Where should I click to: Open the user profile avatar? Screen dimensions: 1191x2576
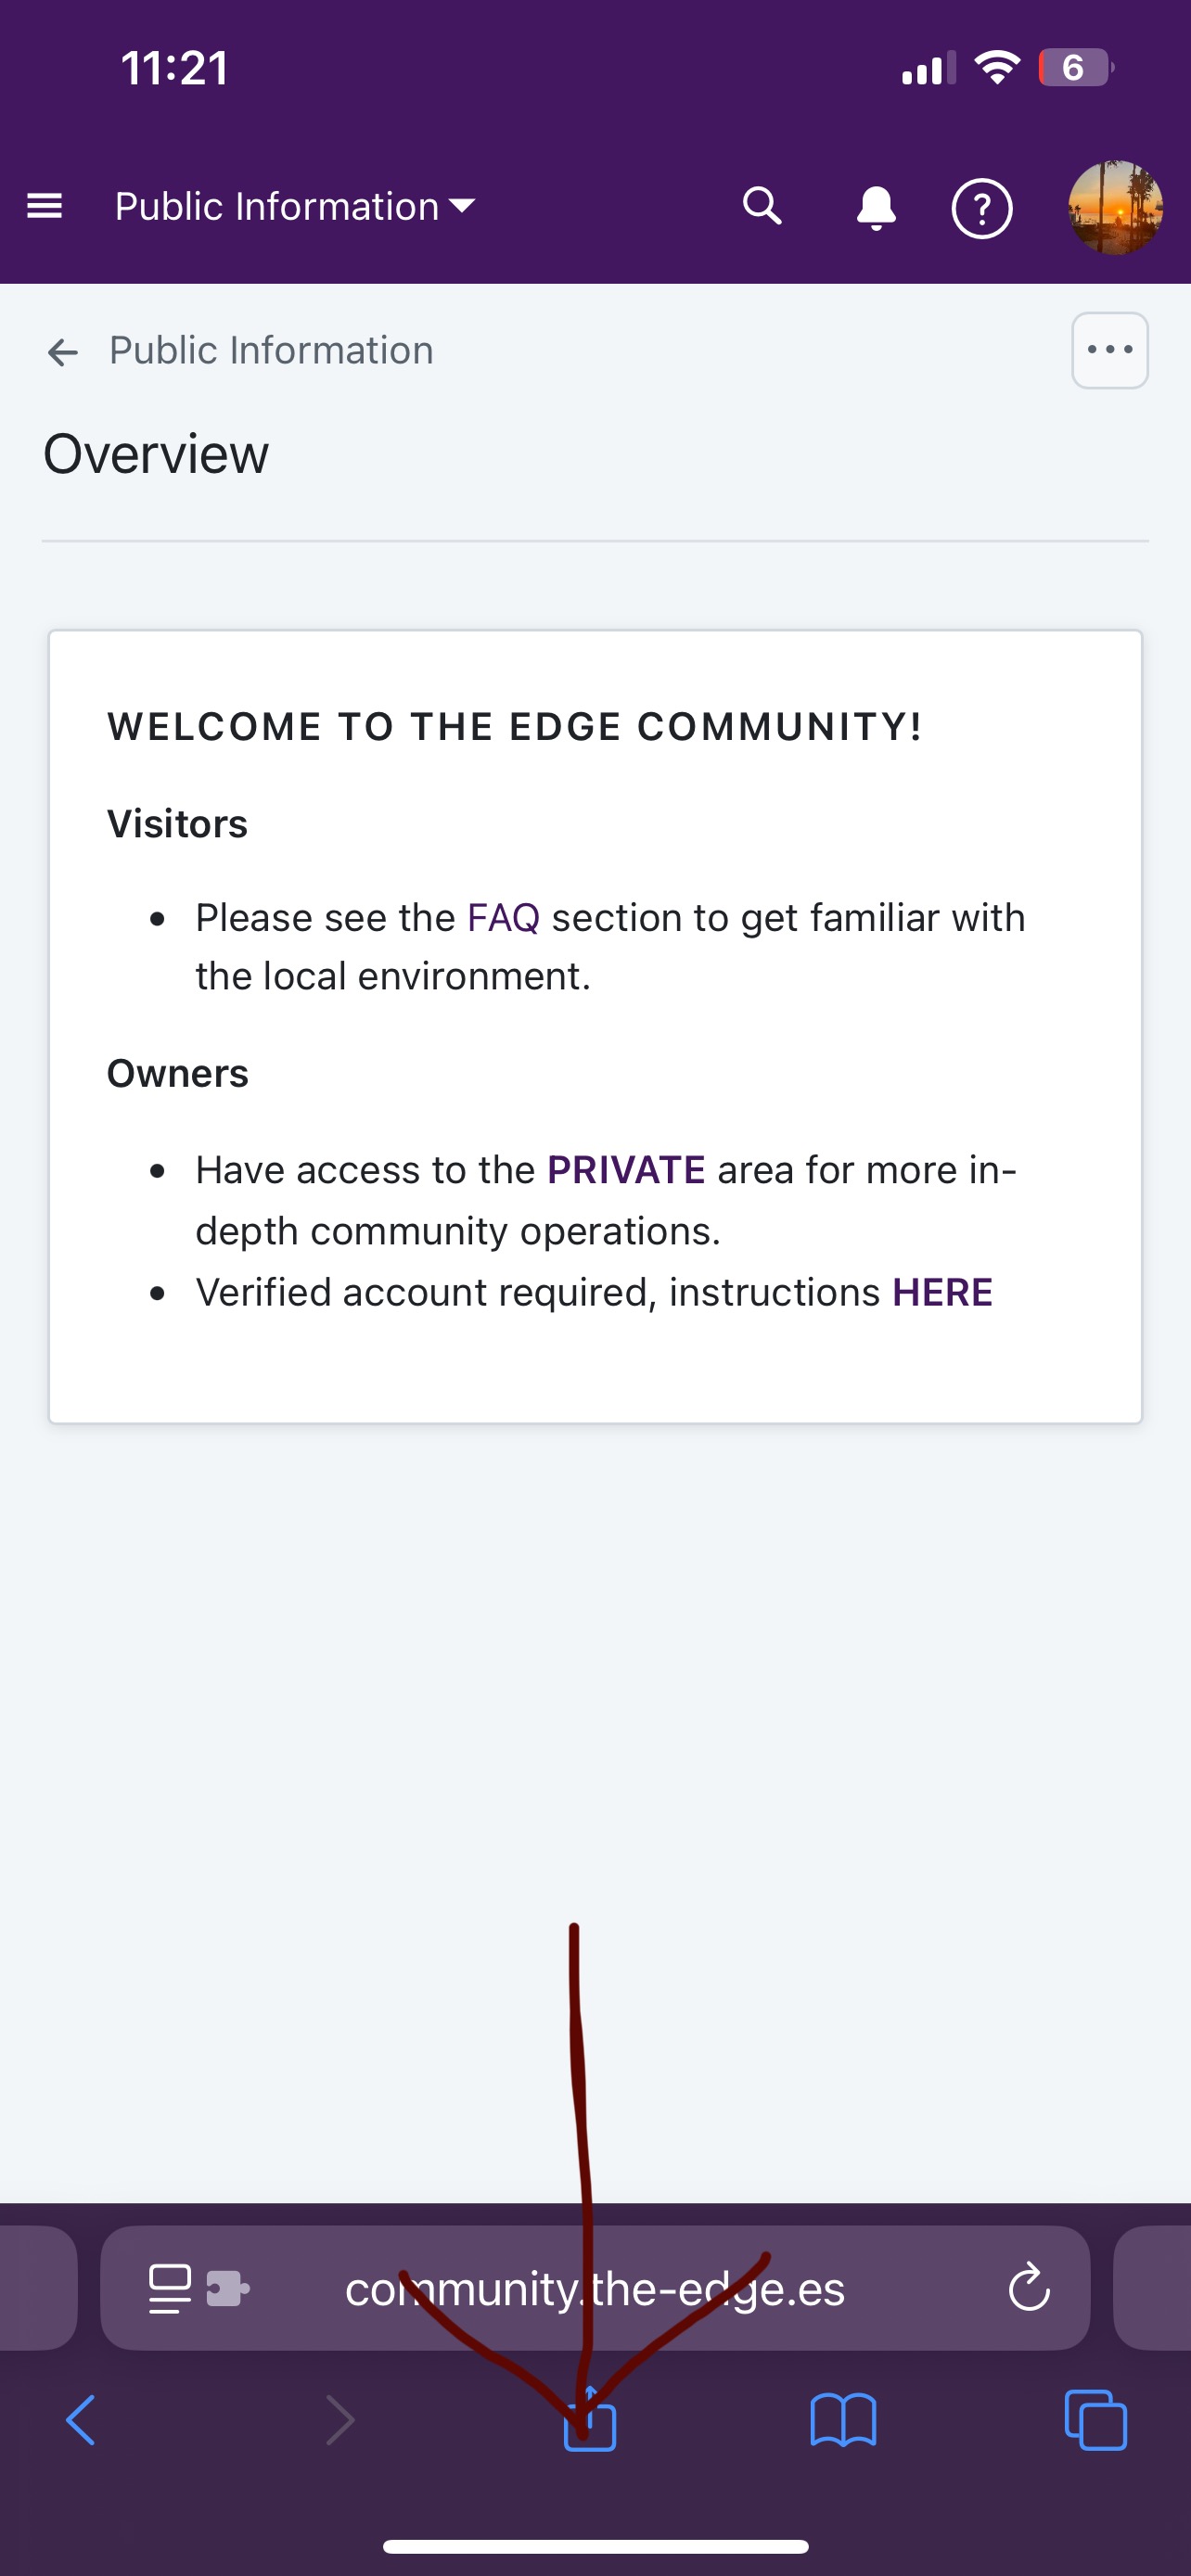(x=1115, y=208)
